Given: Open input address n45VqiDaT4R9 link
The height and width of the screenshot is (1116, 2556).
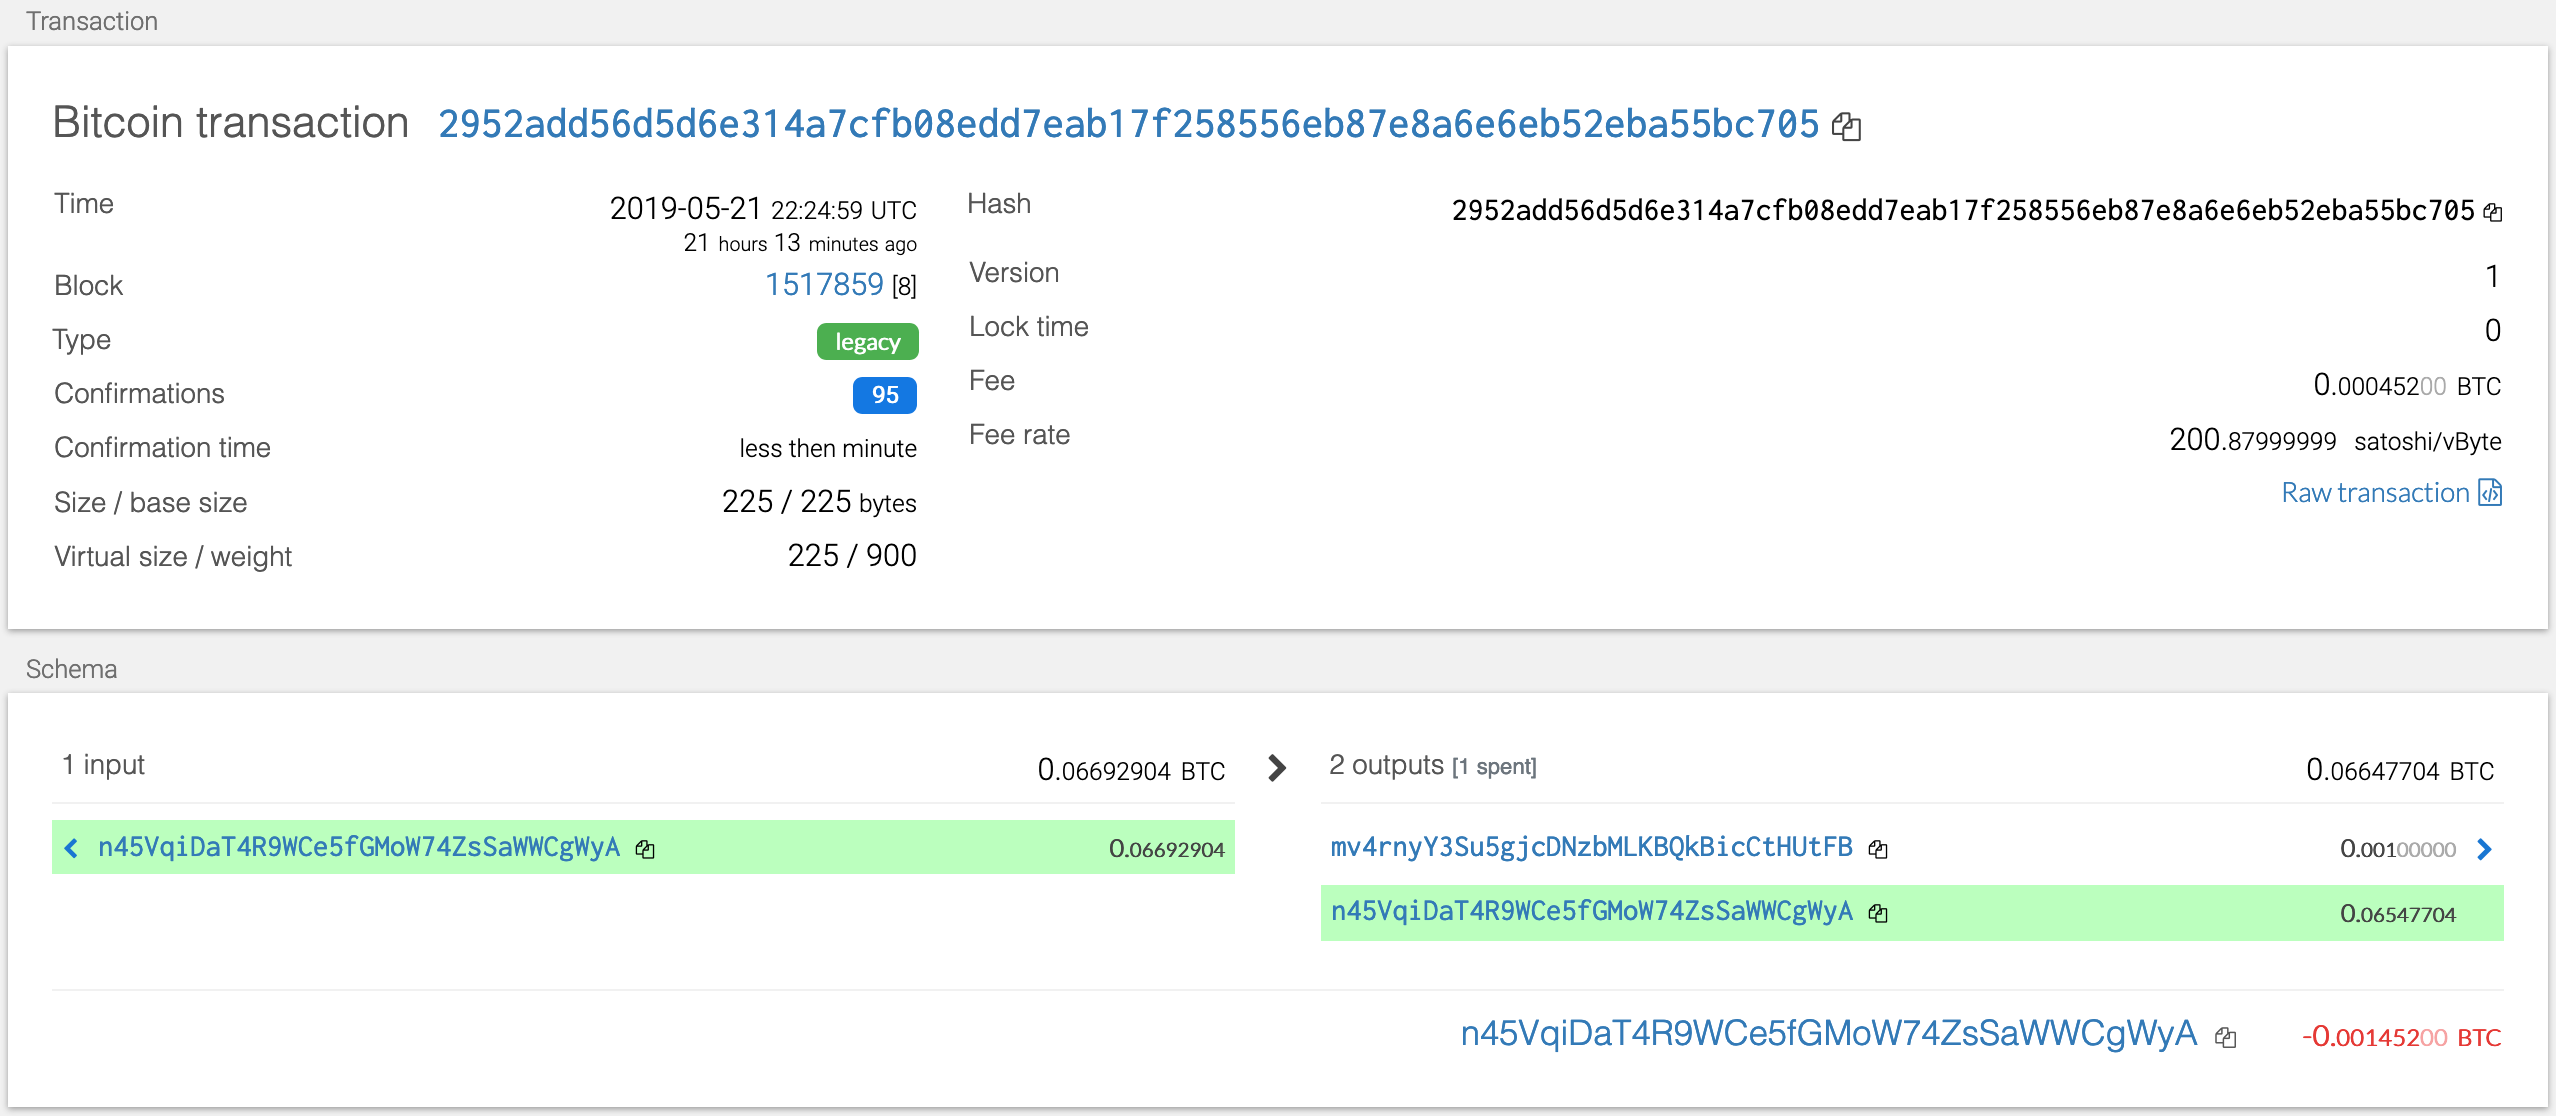Looking at the screenshot, I should click(x=358, y=848).
